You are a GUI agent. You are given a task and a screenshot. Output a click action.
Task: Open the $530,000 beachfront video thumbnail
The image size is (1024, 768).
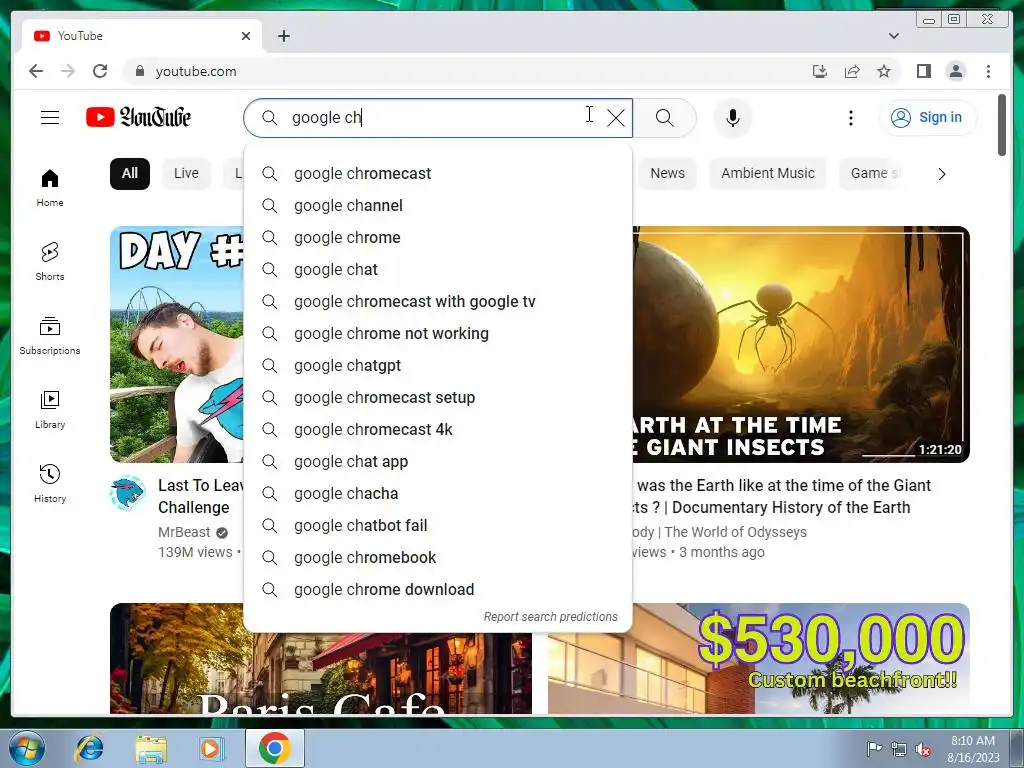[x=758, y=658]
